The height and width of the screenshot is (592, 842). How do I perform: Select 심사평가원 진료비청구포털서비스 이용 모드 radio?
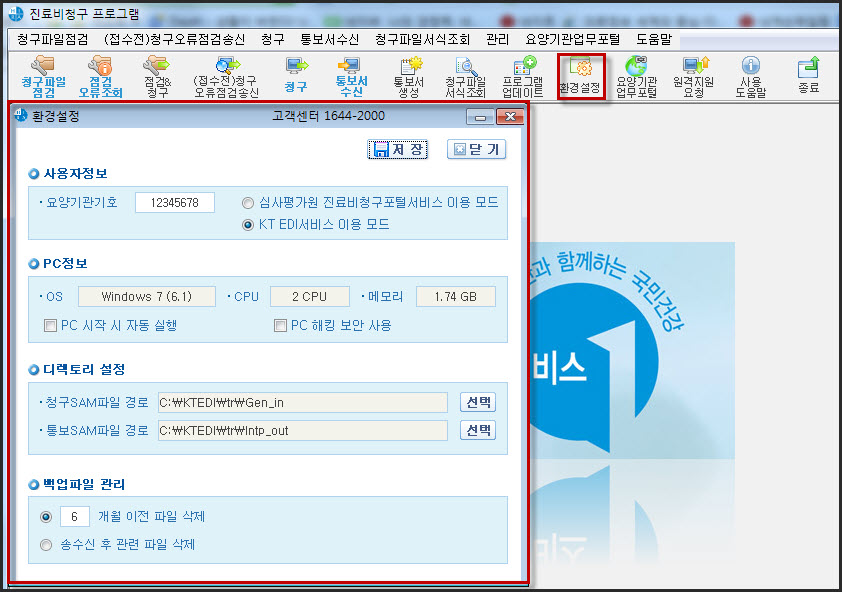248,202
